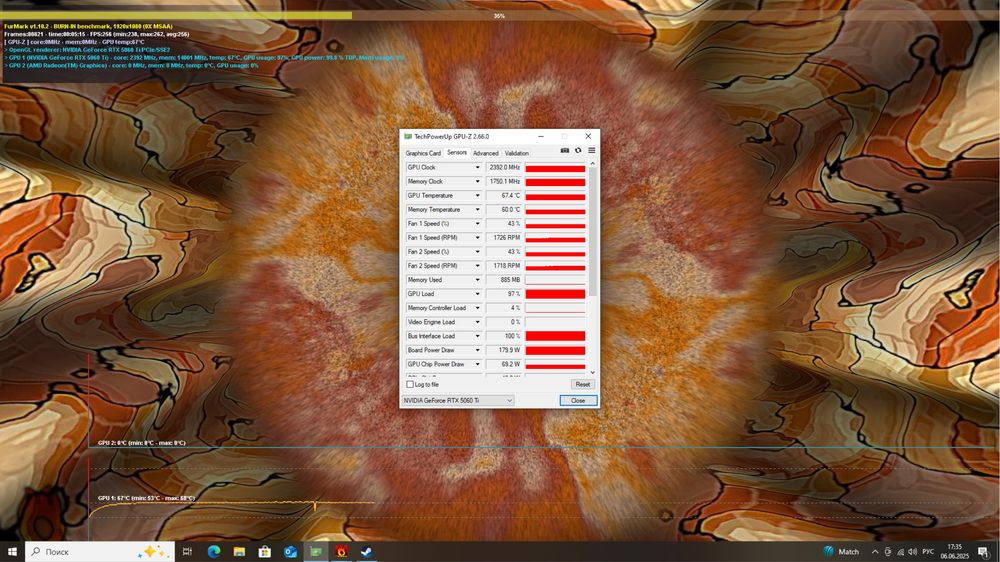The width and height of the screenshot is (1000, 562).
Task: Open the taskbar clock and date
Action: (x=954, y=552)
